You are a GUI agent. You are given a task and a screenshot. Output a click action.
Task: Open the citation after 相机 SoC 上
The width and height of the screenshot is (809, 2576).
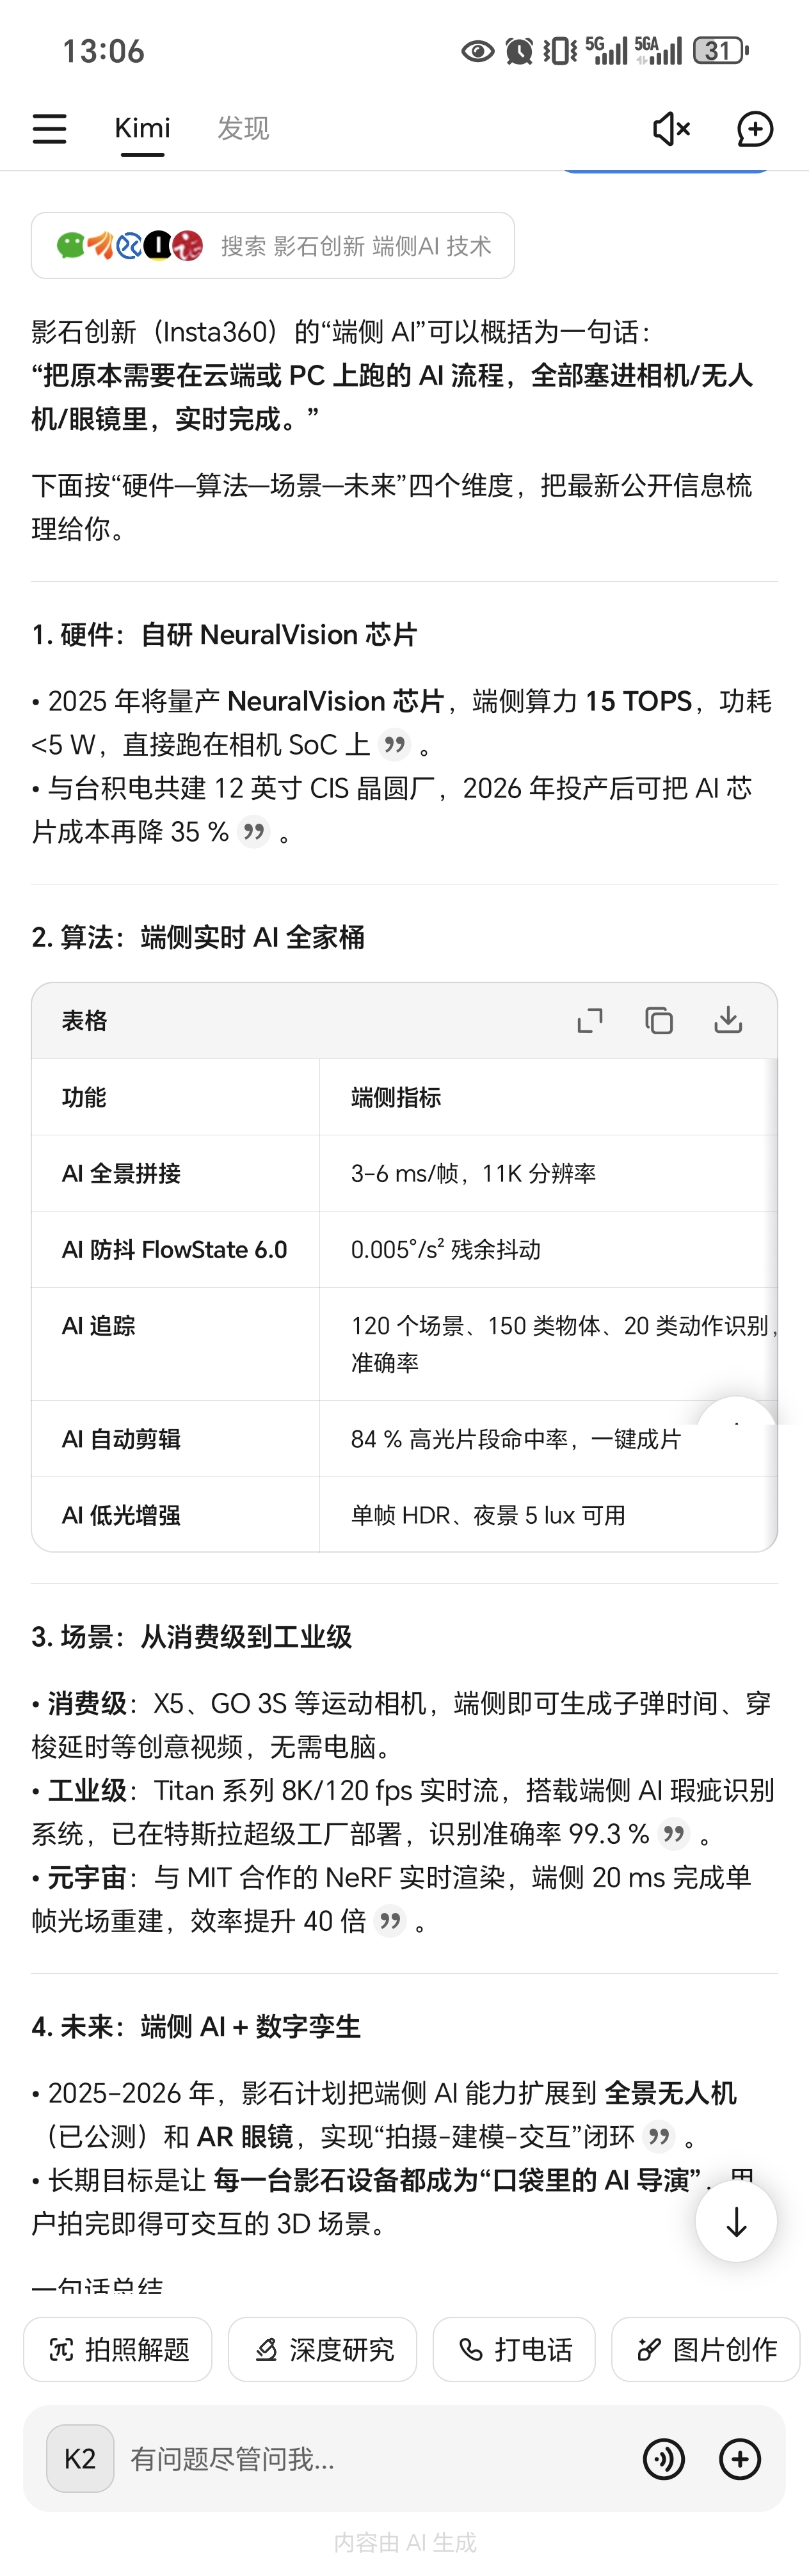tap(396, 745)
